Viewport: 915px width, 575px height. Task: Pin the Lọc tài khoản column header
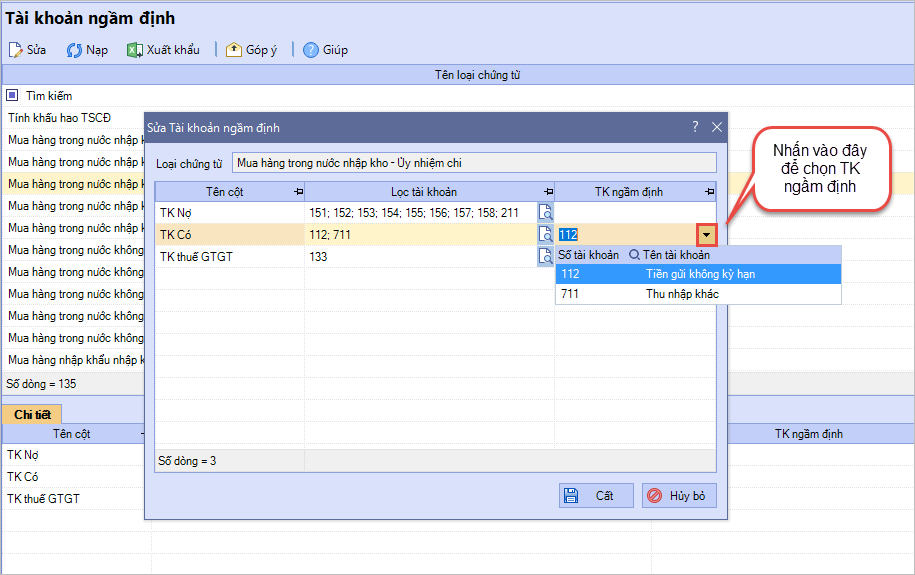(x=547, y=191)
